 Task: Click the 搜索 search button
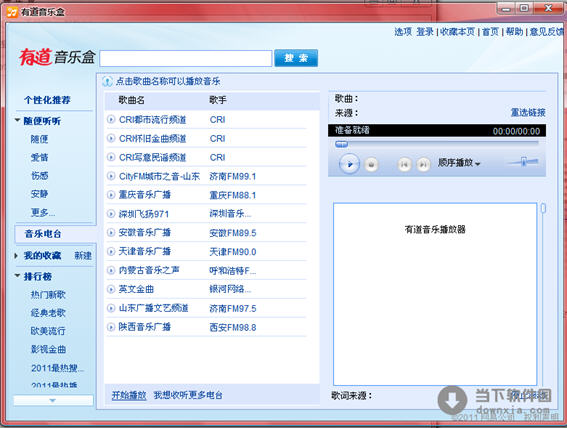tap(296, 58)
